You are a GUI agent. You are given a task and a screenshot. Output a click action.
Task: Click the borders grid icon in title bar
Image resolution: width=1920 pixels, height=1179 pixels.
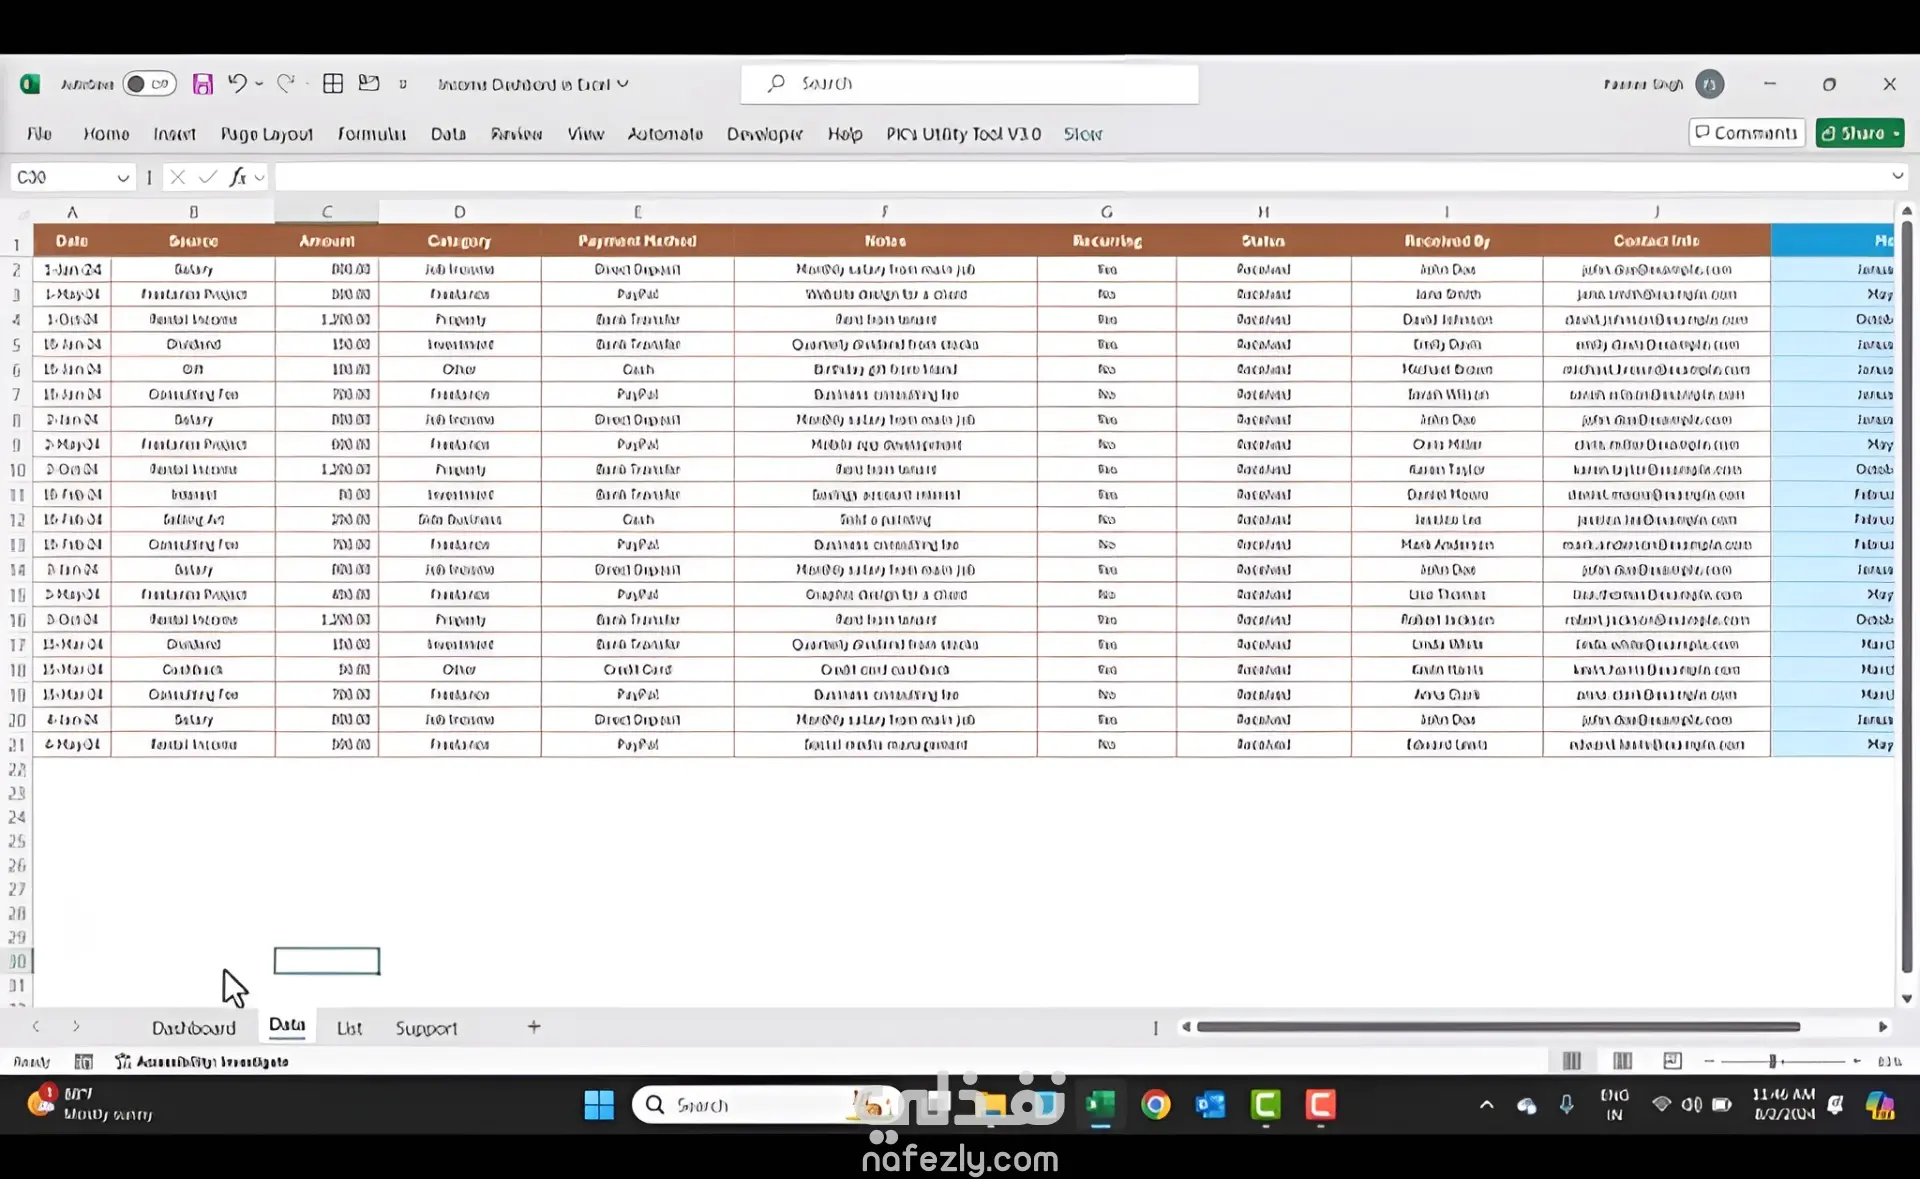333,84
